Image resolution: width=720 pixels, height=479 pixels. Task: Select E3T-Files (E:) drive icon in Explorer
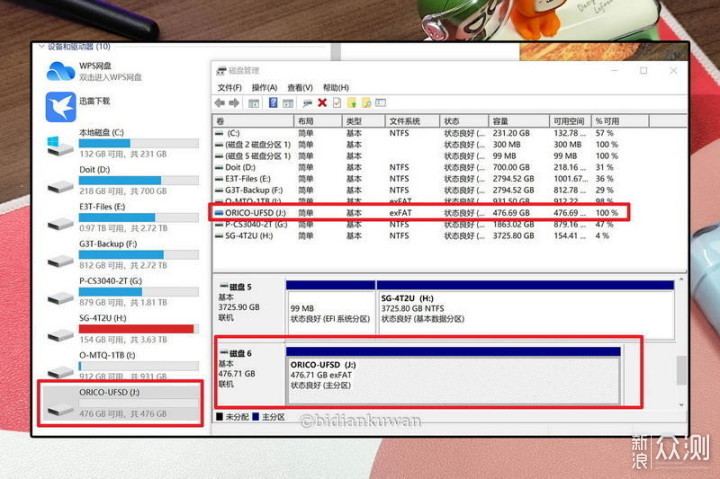[60, 224]
